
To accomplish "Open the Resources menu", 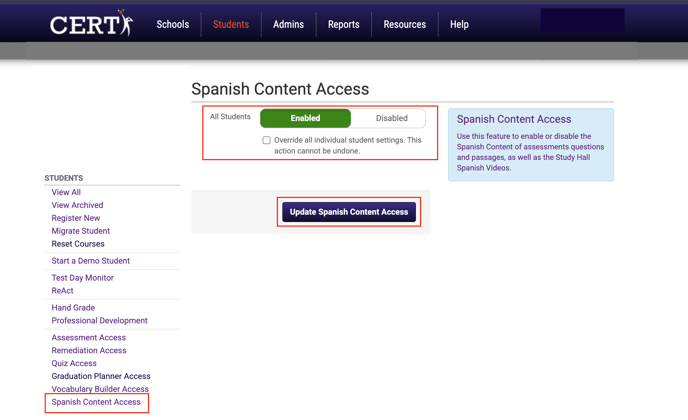I will tap(404, 25).
